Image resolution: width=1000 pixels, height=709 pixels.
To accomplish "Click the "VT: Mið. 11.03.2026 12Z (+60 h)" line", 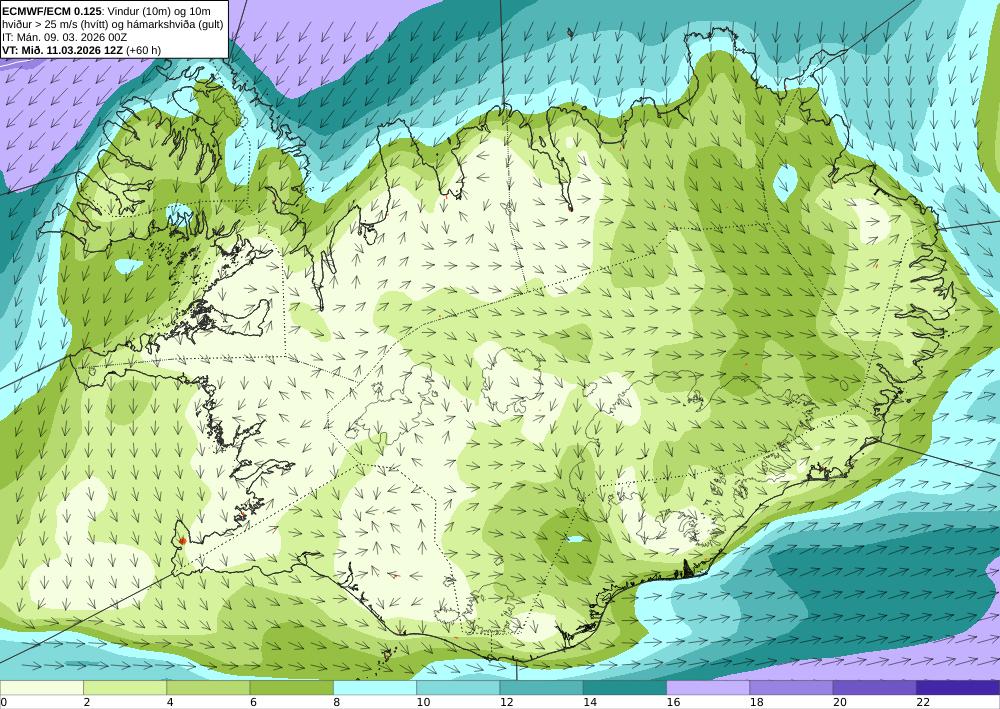I will click(82, 50).
